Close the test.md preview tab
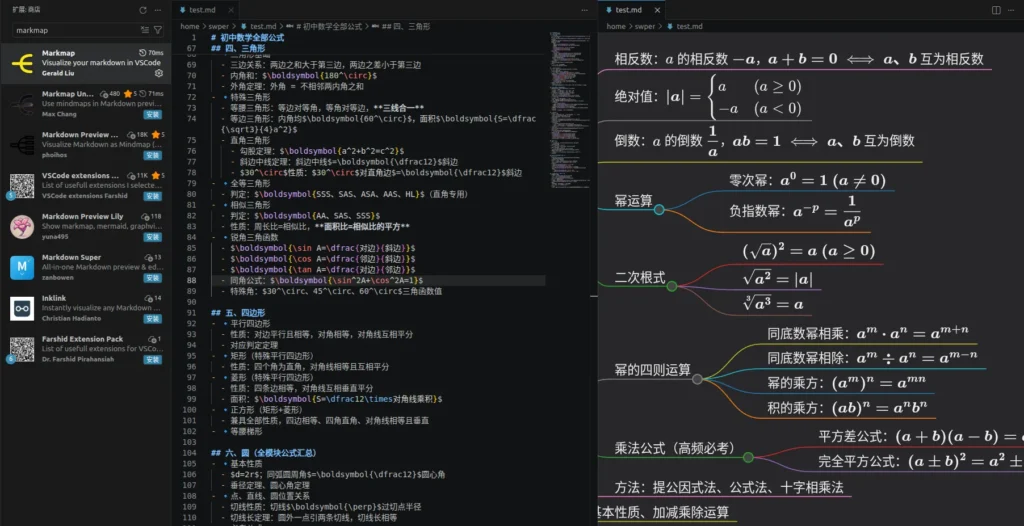 pyautogui.click(x=657, y=10)
